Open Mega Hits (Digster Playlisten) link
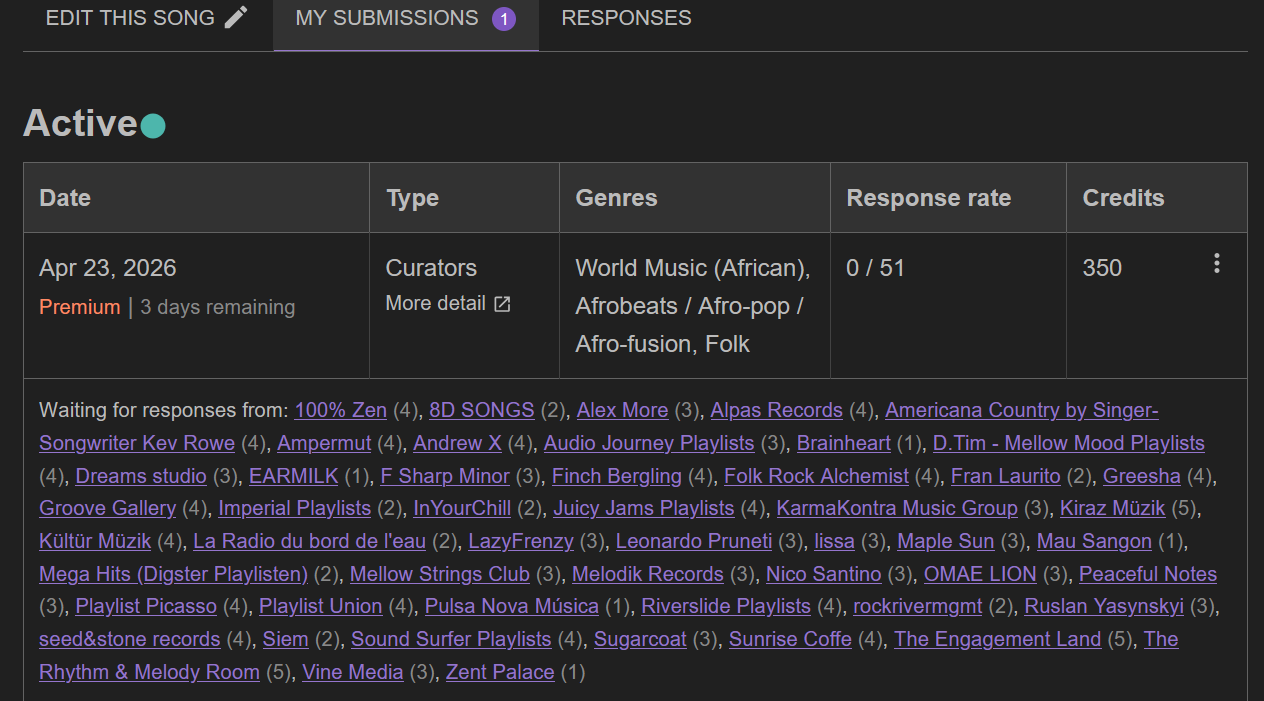Image resolution: width=1264 pixels, height=701 pixels. point(173,574)
